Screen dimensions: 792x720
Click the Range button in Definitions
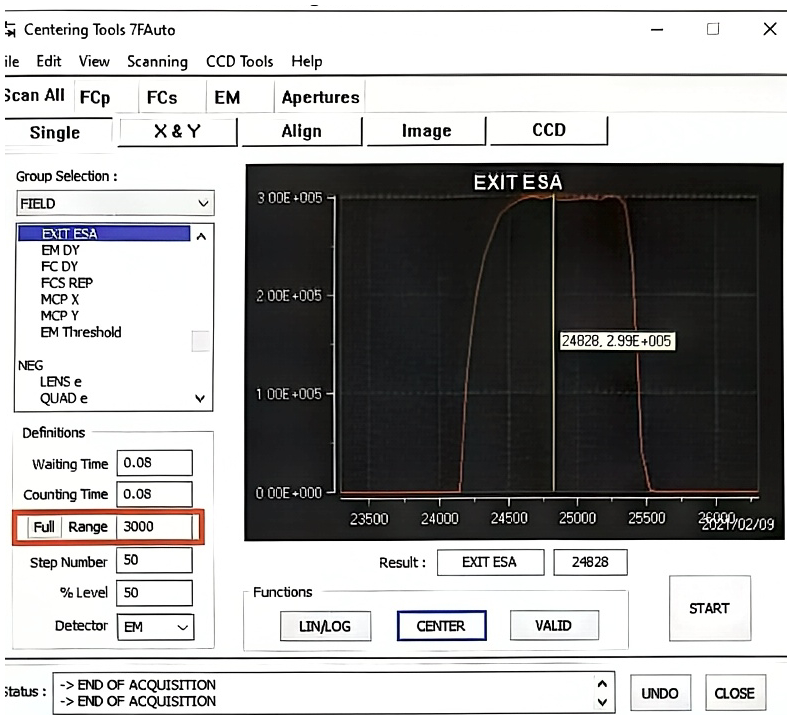click(x=88, y=526)
